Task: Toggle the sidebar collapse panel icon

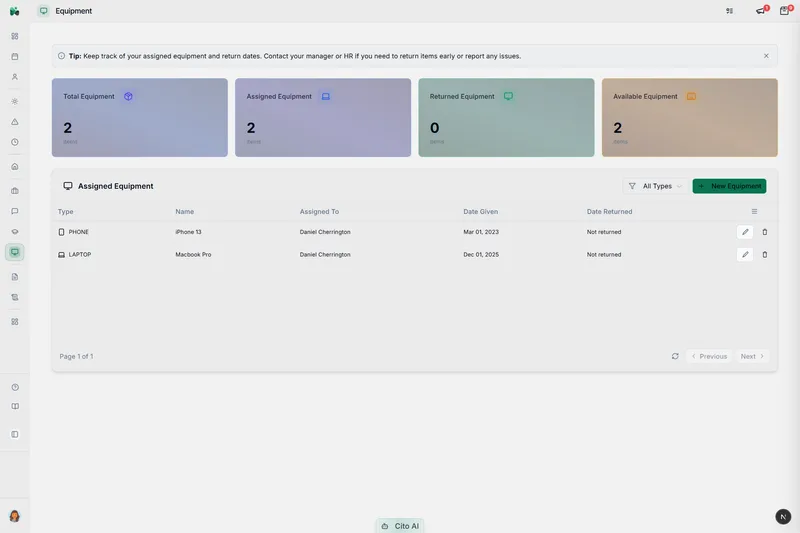Action: [x=15, y=435]
